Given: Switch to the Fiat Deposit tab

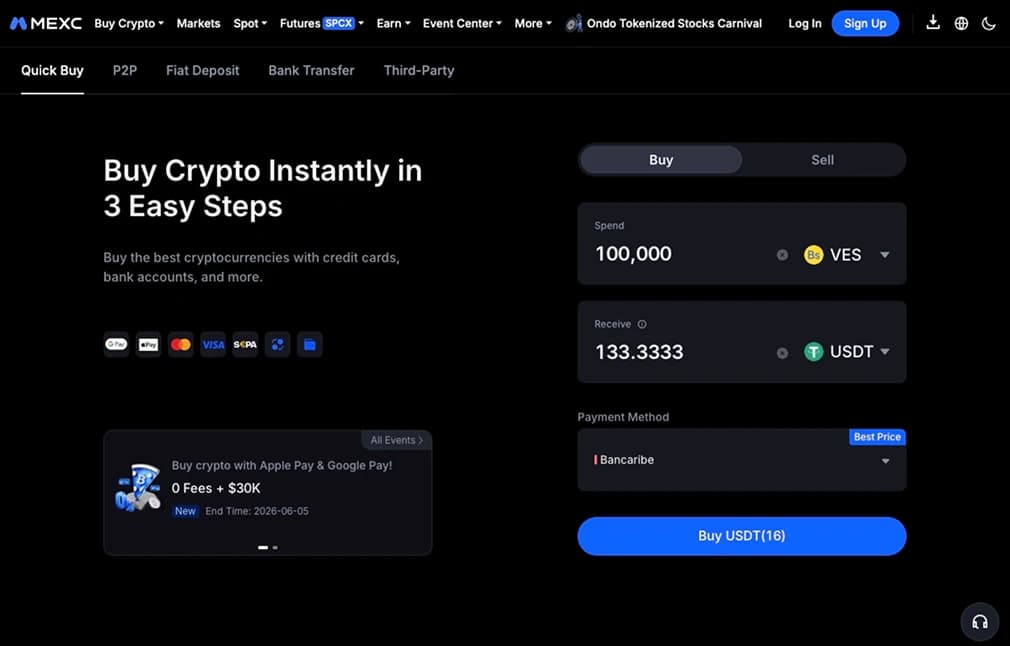Looking at the screenshot, I should coord(202,71).
